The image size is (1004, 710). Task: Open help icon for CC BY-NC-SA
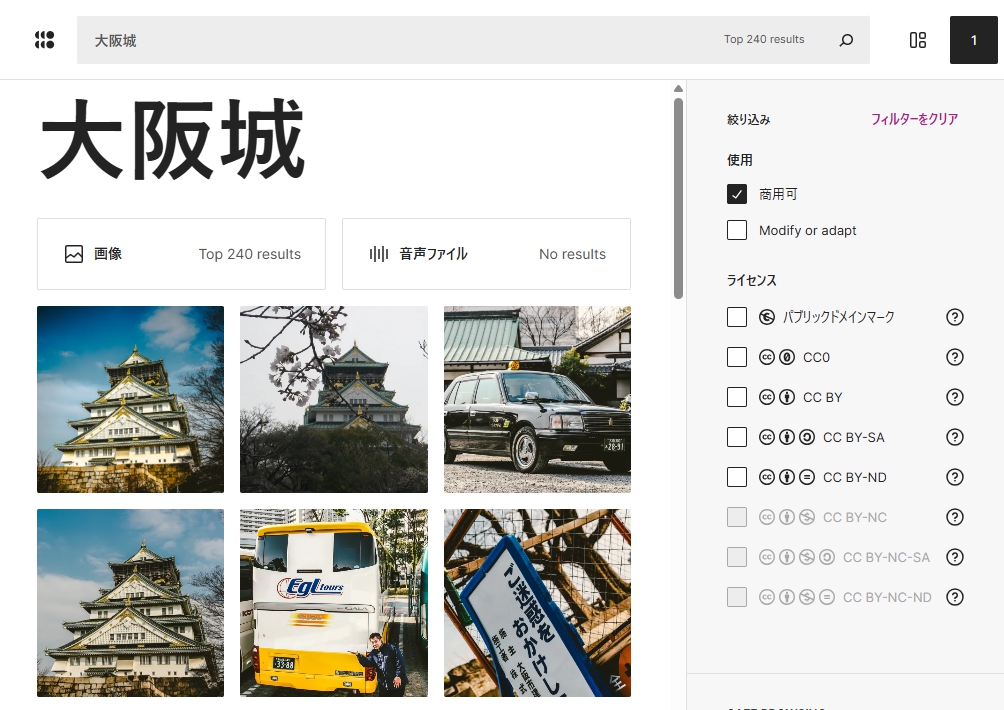pos(955,557)
